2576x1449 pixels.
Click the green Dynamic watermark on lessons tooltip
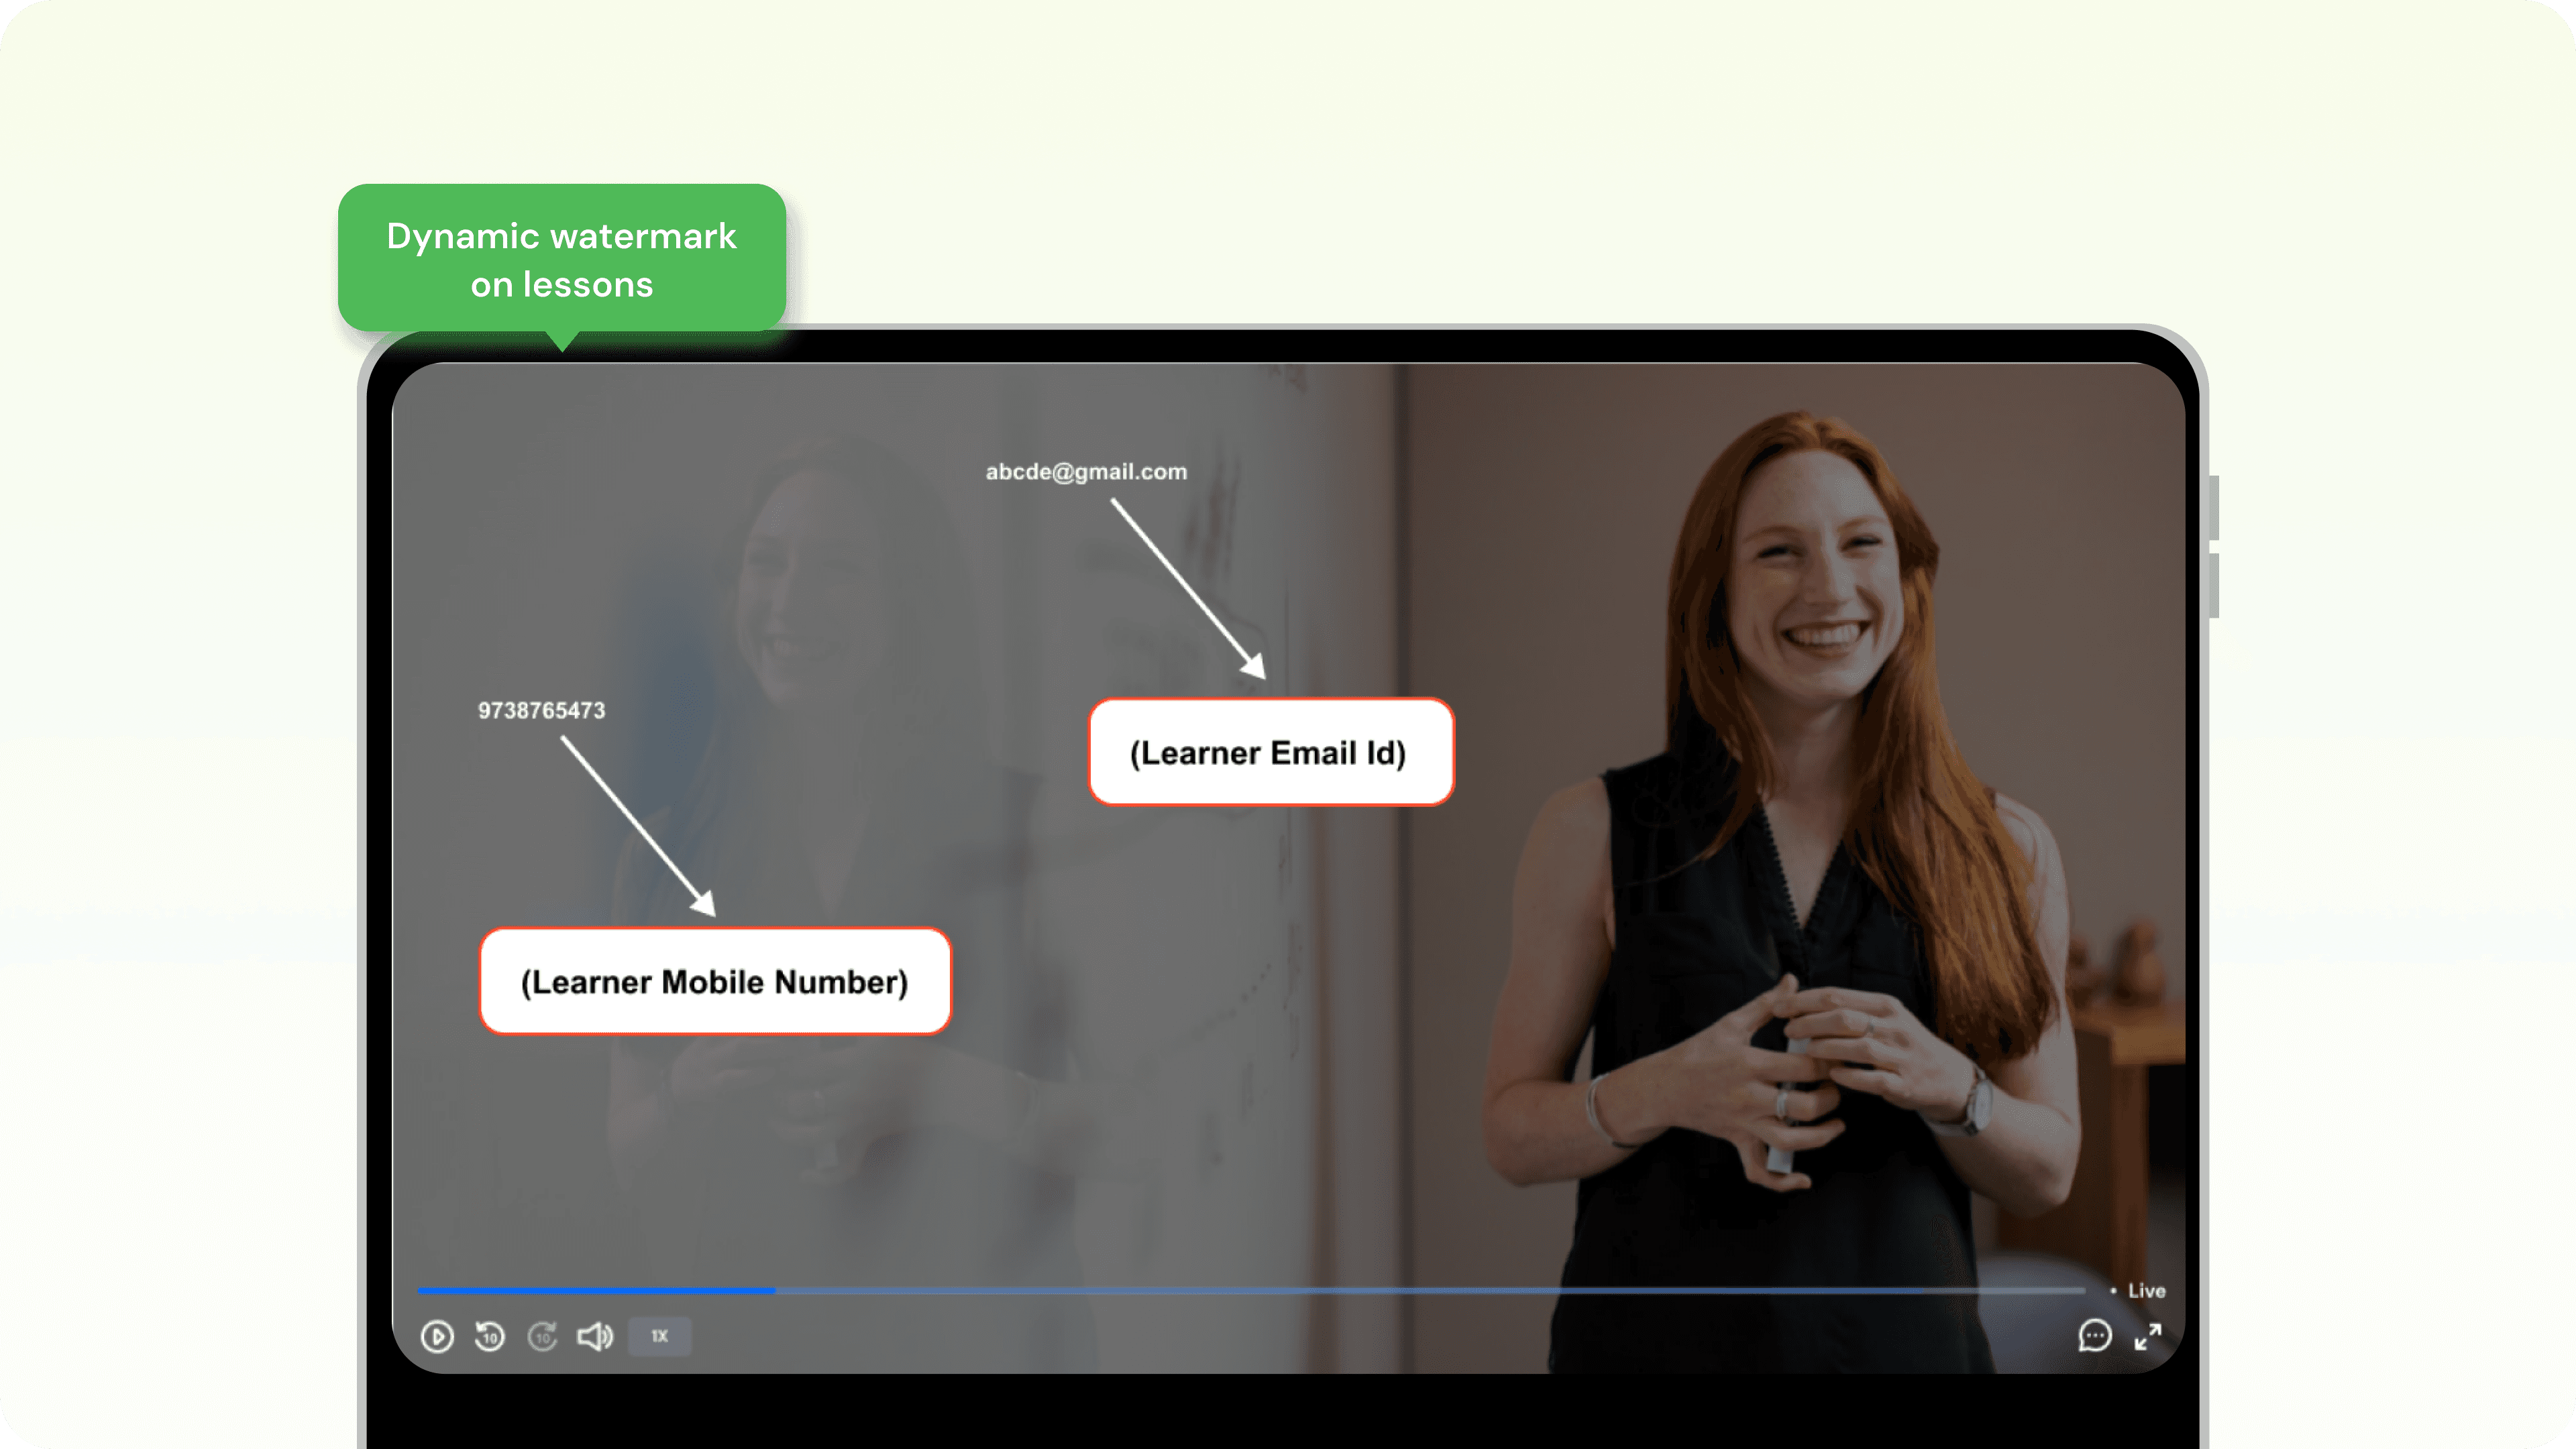pos(561,259)
